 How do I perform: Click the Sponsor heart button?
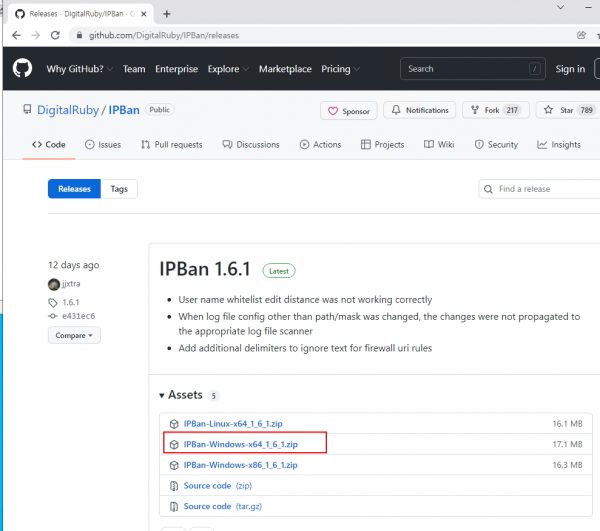tap(349, 110)
